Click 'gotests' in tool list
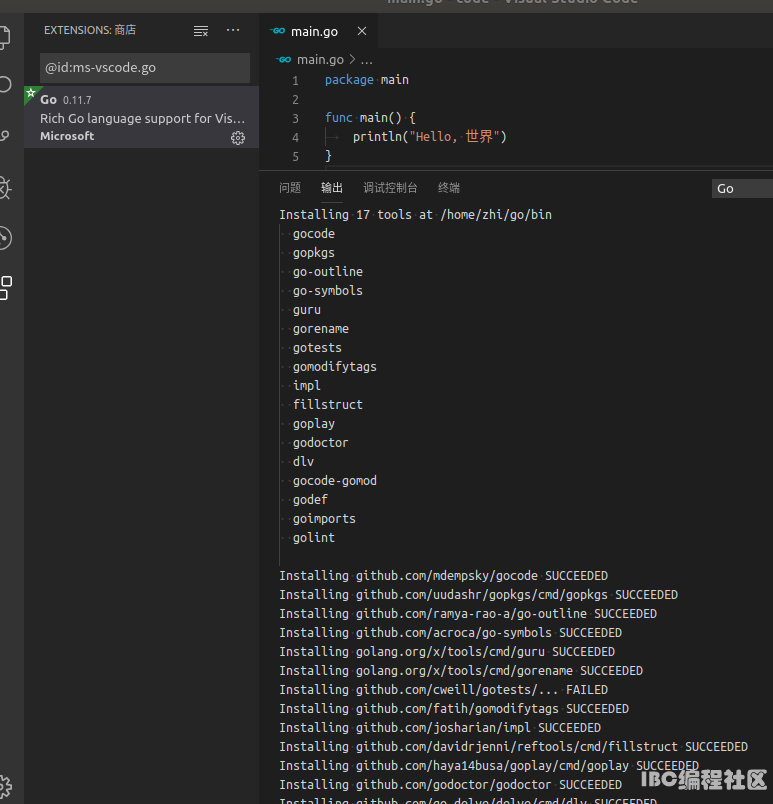Image resolution: width=773 pixels, height=804 pixels. (x=317, y=348)
